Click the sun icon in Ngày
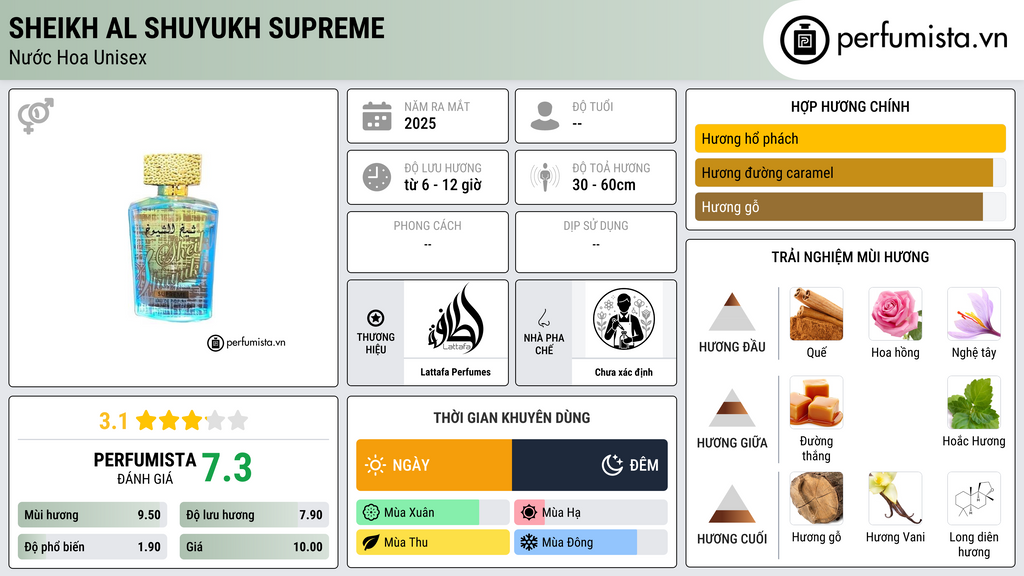Image resolution: width=1024 pixels, height=576 pixels. coord(375,465)
